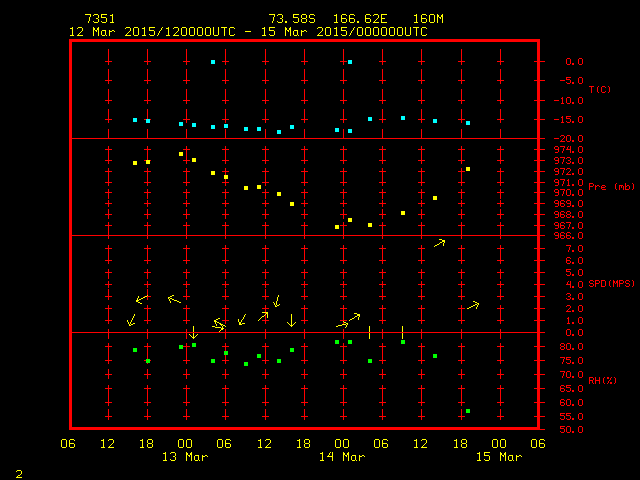Click the page number 2 at bottom left
This screenshot has height=480, width=640.
pos(19,471)
